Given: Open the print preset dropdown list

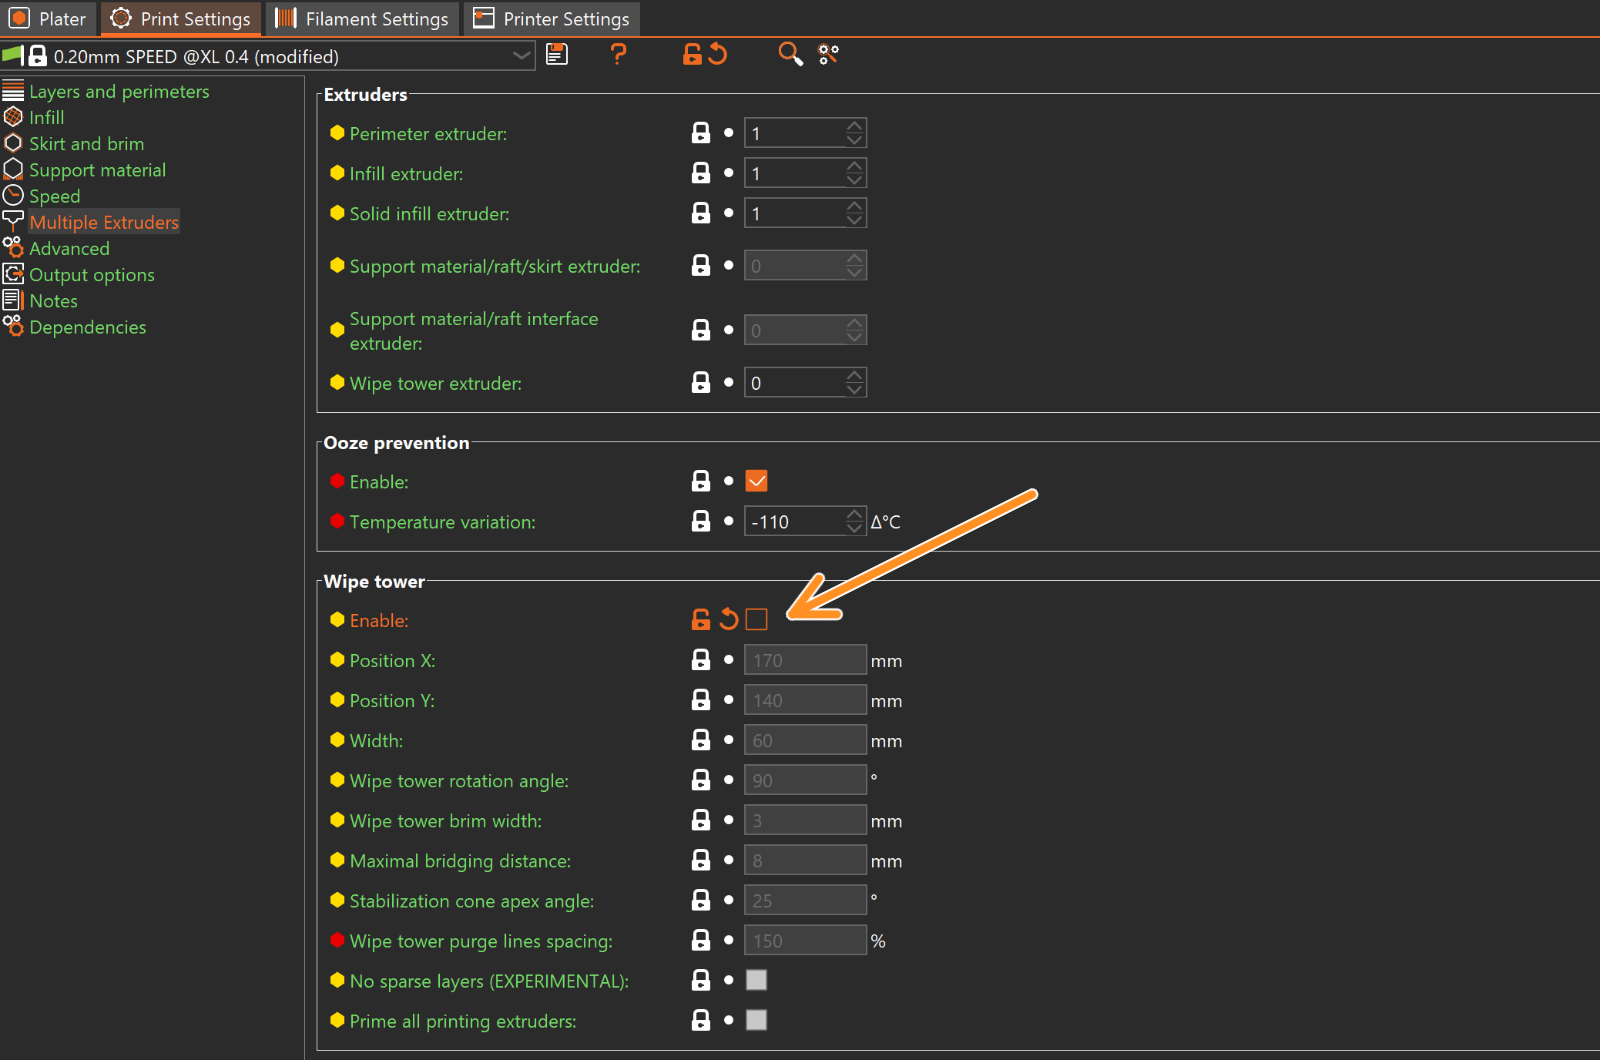Looking at the screenshot, I should pos(521,56).
